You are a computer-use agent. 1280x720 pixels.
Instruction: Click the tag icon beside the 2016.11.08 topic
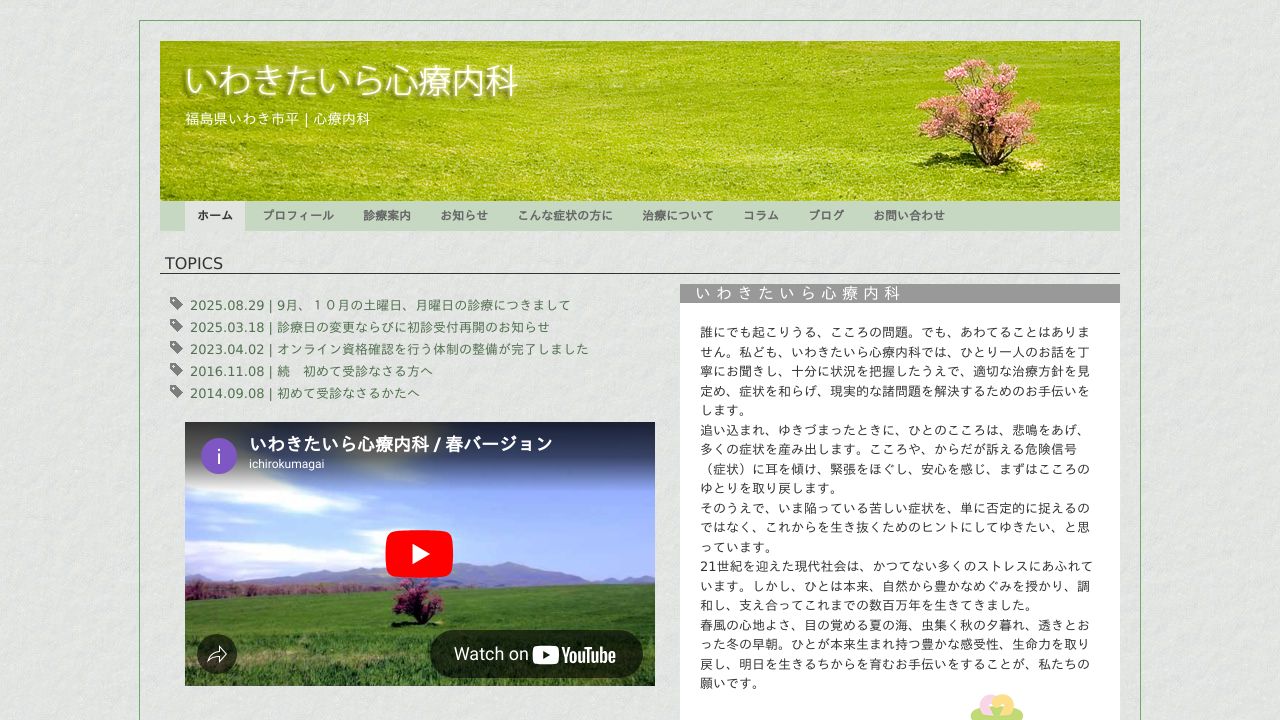click(176, 371)
